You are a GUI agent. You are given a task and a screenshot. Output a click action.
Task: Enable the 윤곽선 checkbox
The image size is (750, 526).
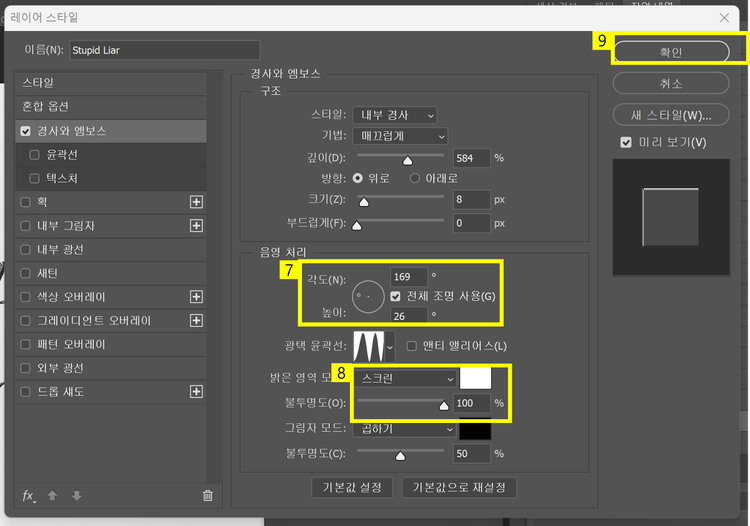pos(34,155)
